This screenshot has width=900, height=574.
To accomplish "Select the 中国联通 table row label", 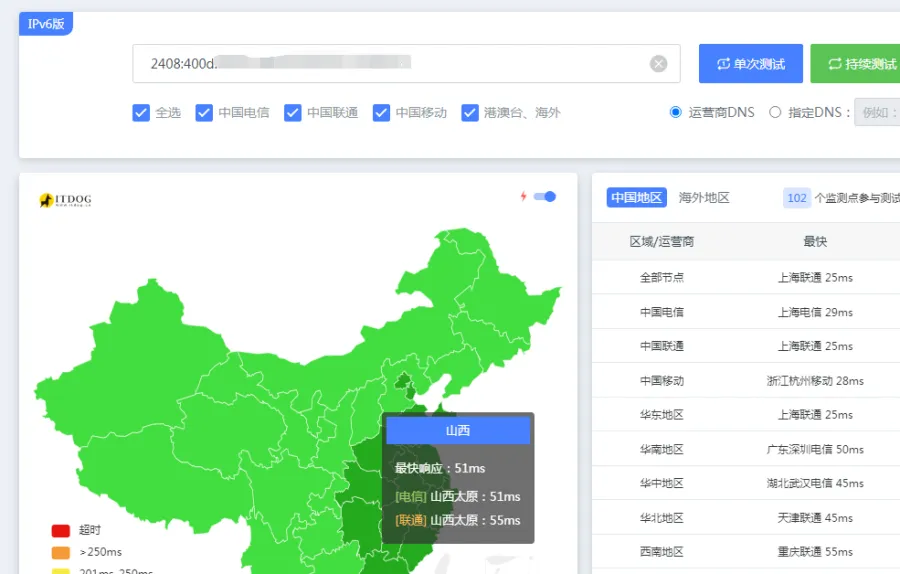I will 662,346.
